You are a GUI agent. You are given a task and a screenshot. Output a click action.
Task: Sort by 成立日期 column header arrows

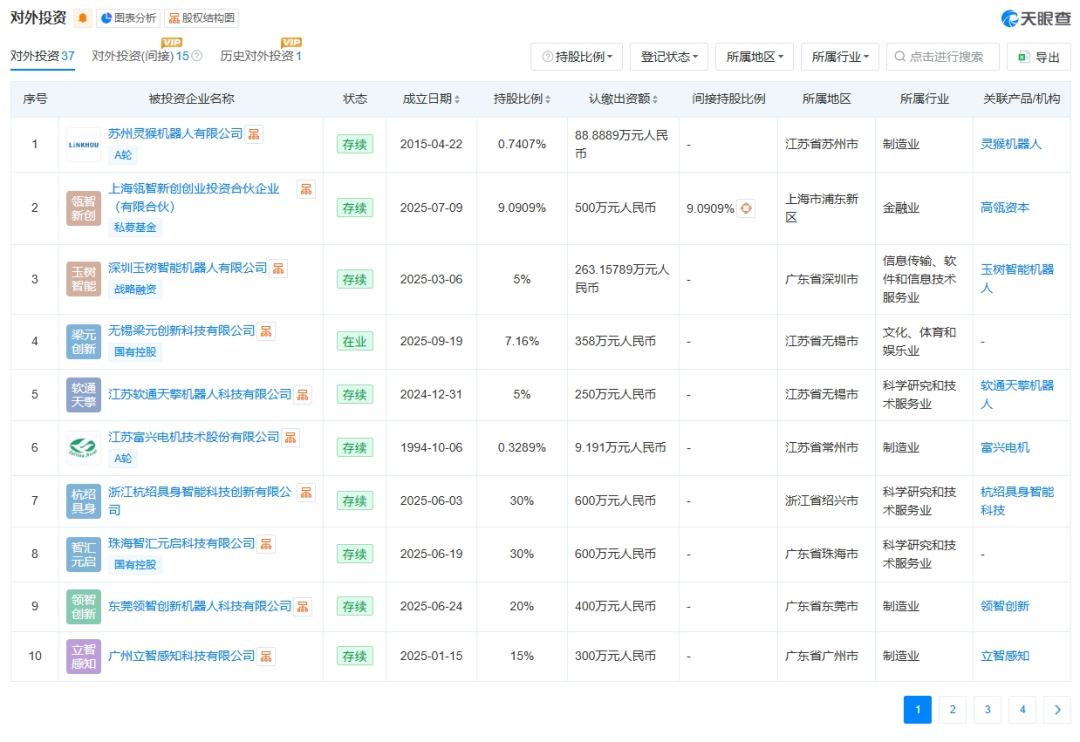tap(457, 99)
